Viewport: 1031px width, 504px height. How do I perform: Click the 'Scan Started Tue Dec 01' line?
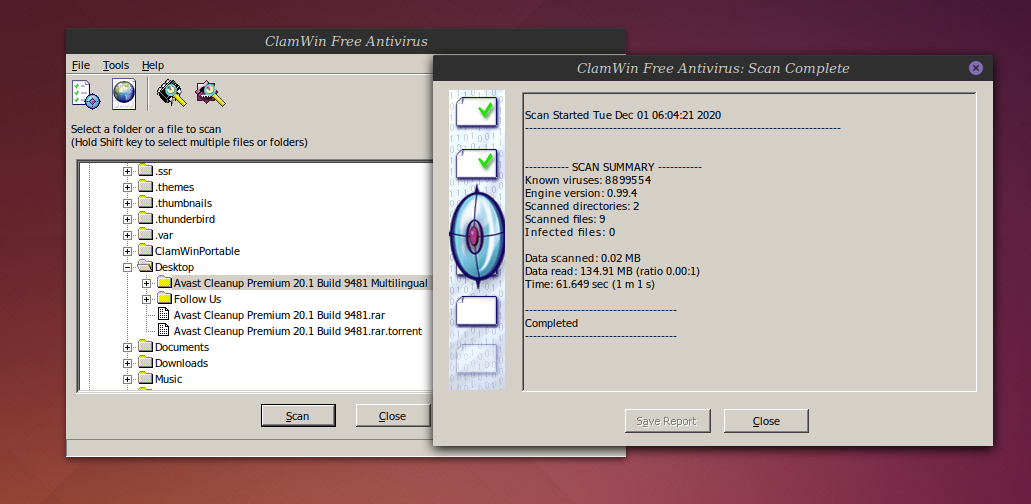point(623,115)
